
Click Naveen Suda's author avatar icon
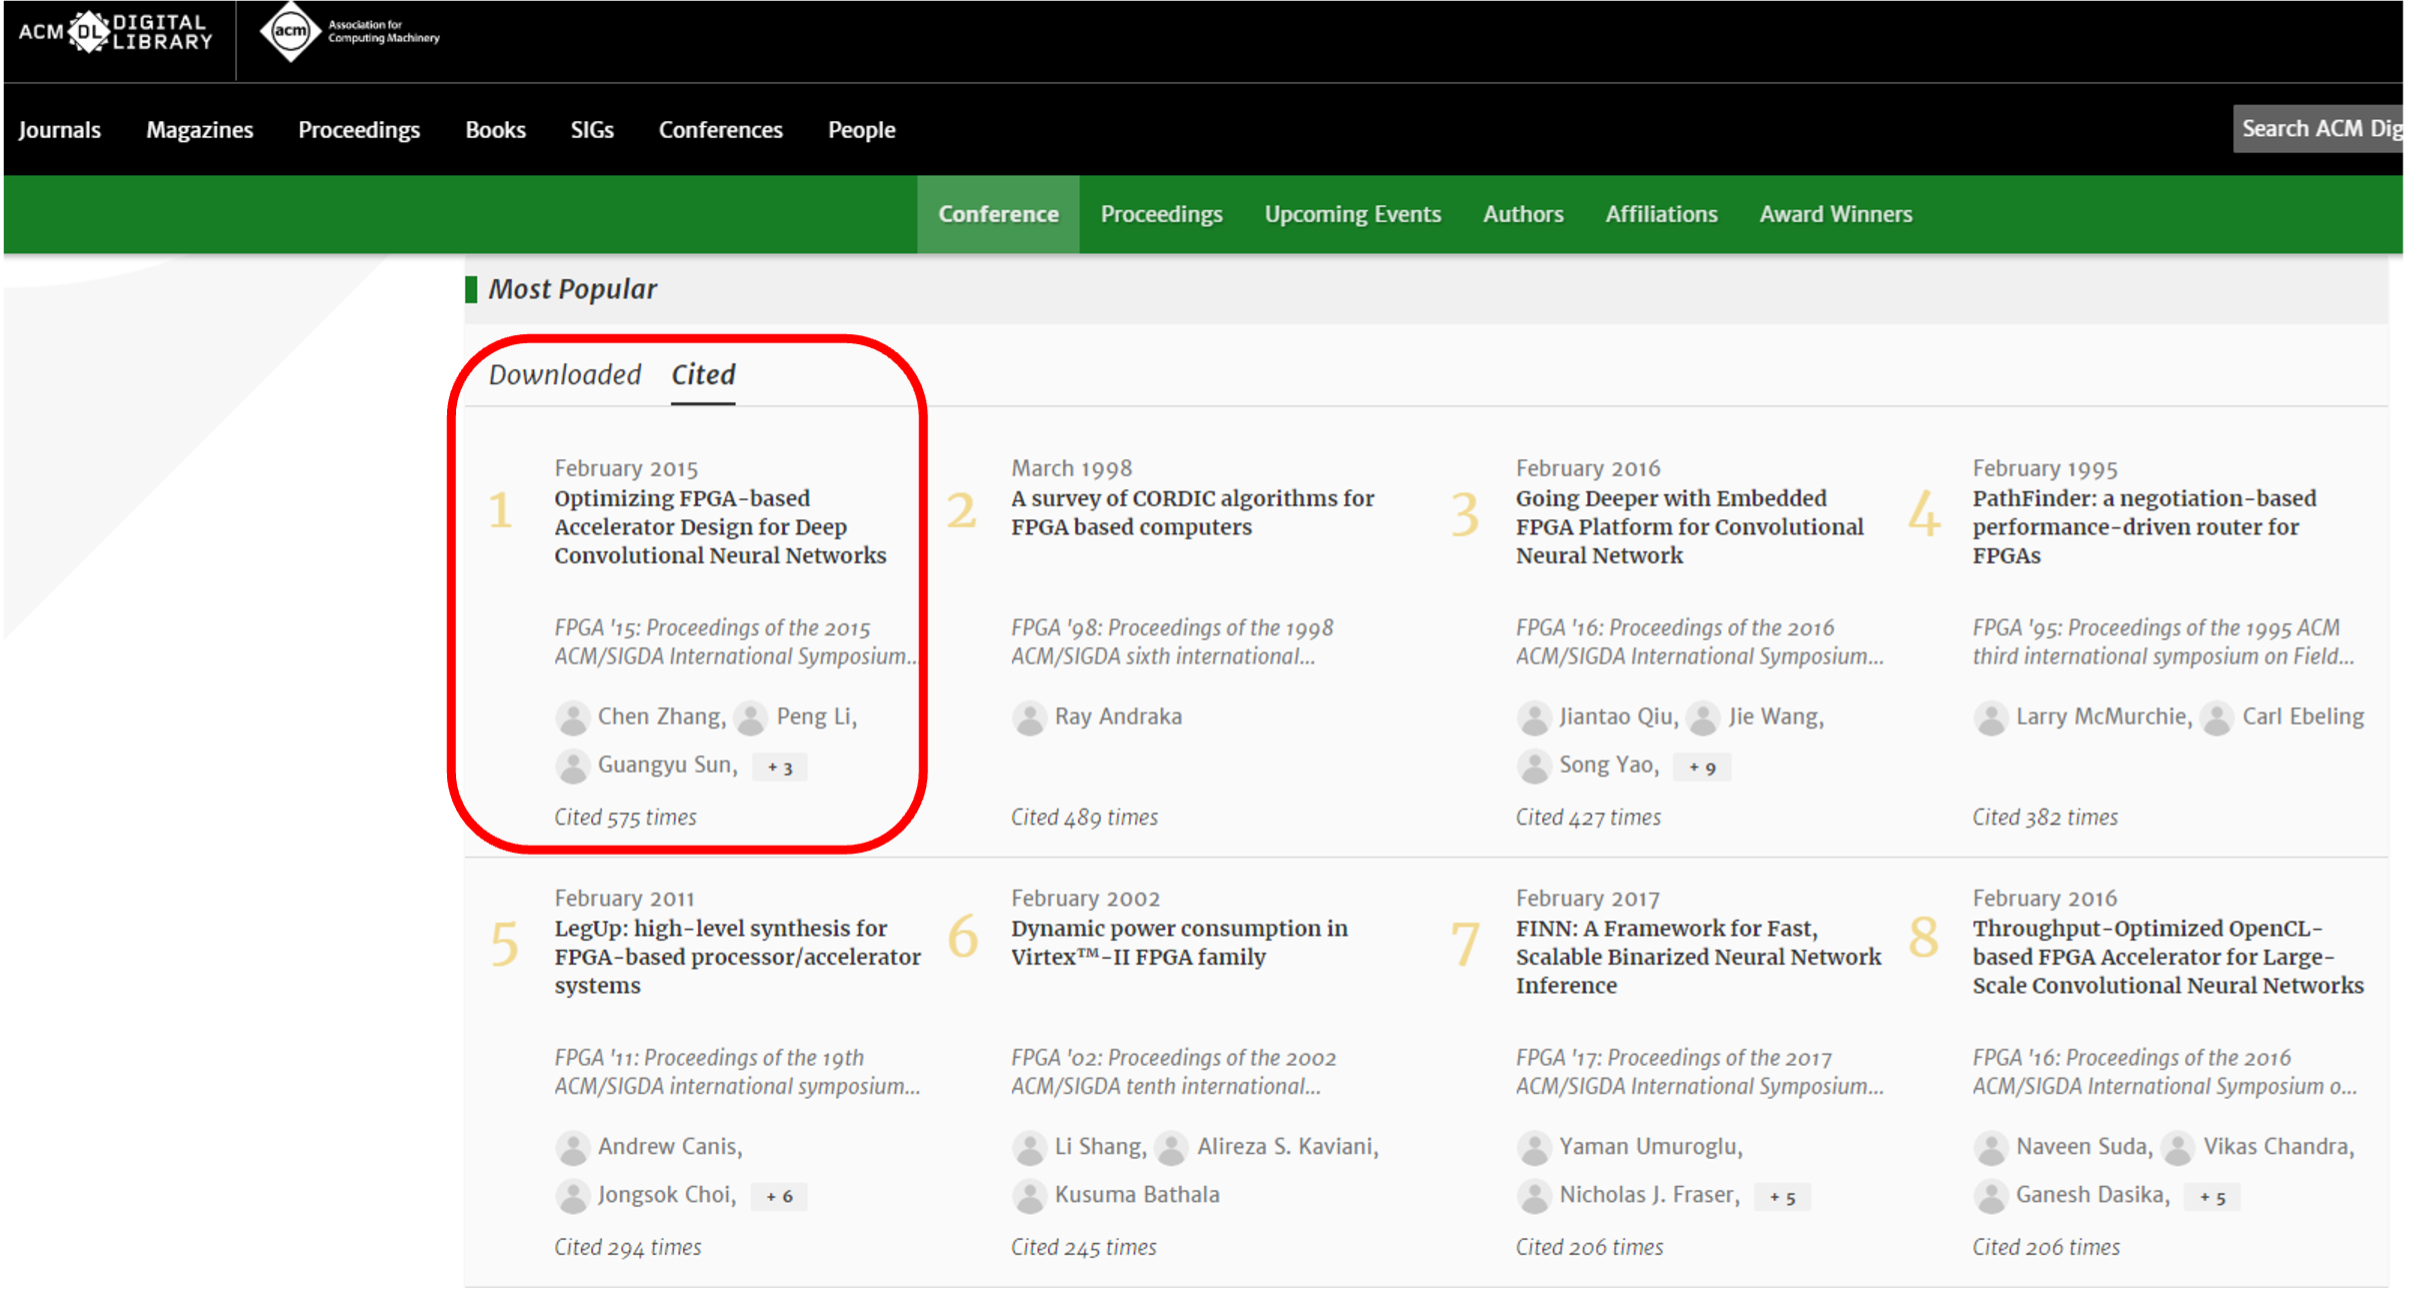point(1990,1147)
